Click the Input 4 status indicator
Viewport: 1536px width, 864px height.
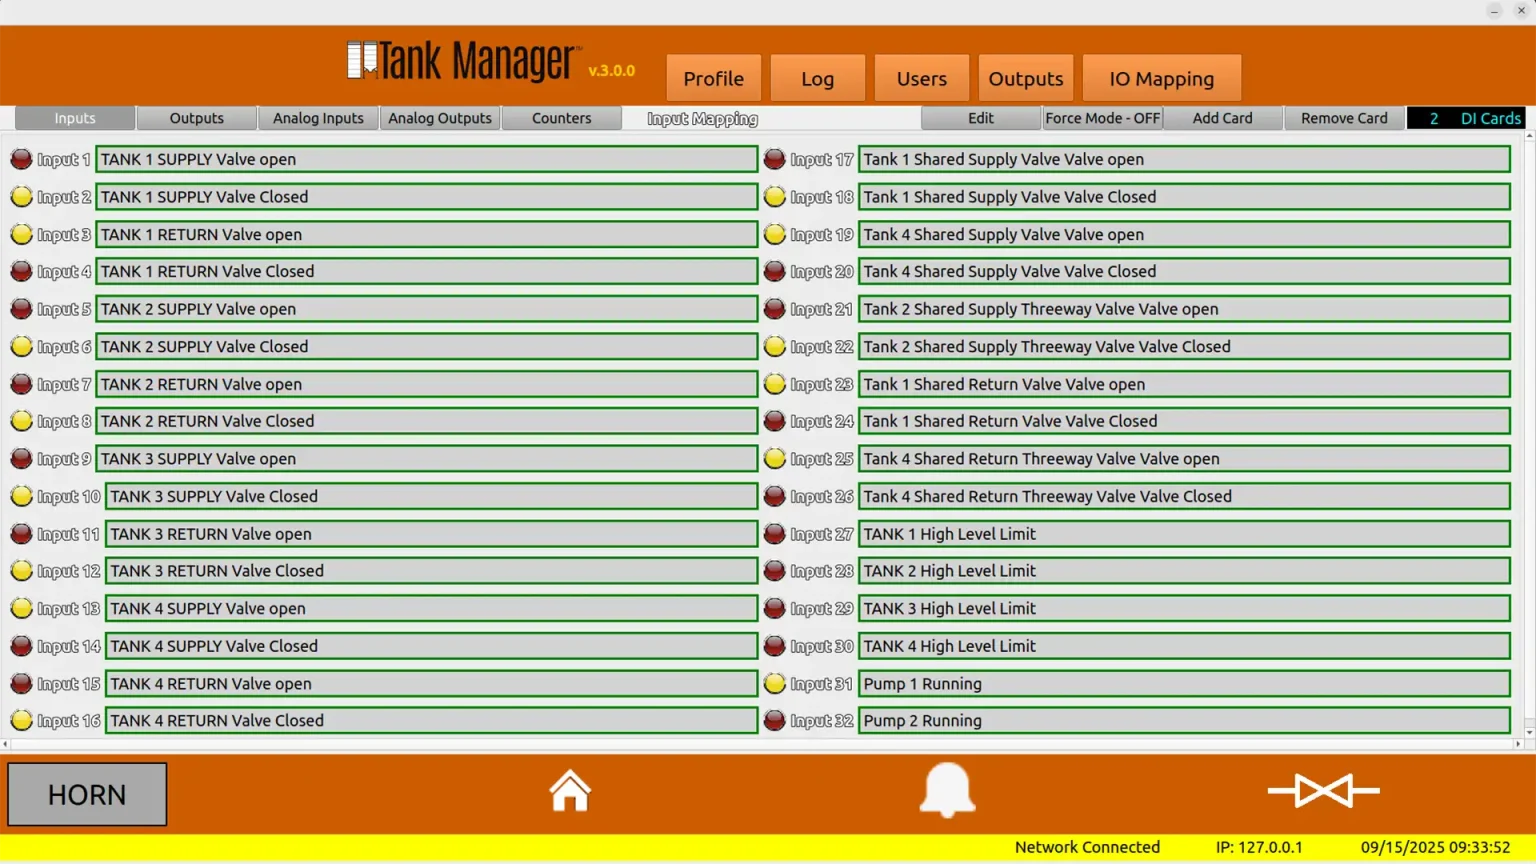pyautogui.click(x=21, y=271)
